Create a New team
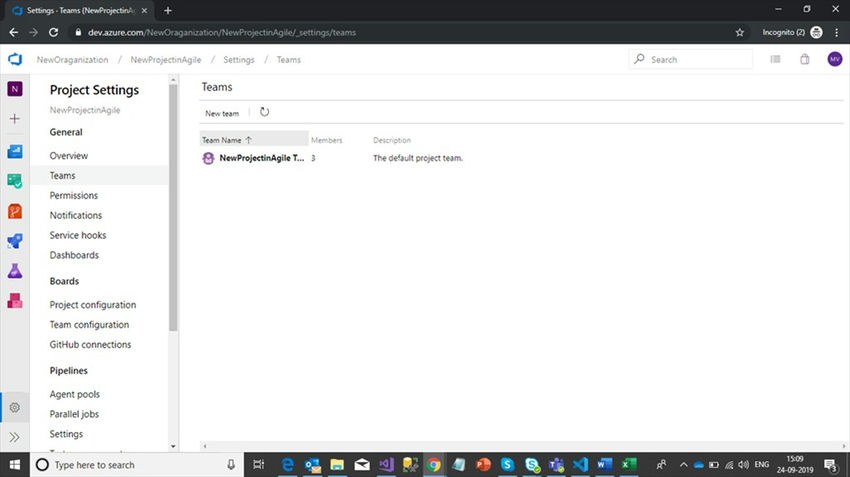This screenshot has height=477, width=850. (x=222, y=113)
